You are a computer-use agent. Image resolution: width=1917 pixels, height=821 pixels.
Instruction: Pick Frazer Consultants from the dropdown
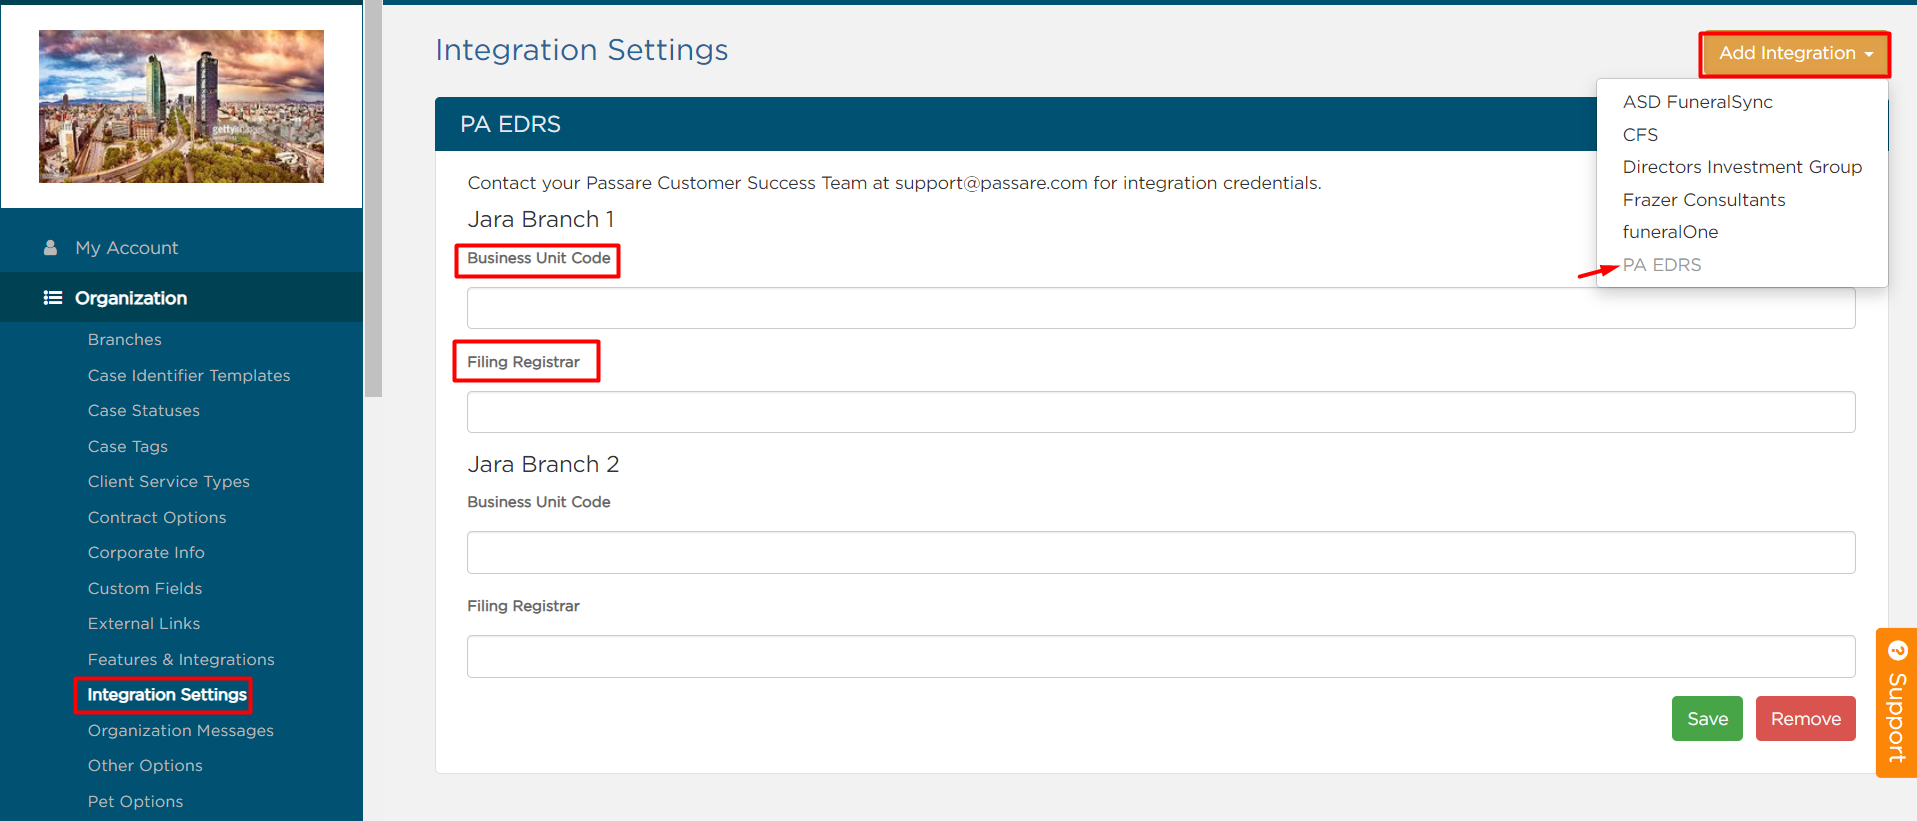[1703, 200]
